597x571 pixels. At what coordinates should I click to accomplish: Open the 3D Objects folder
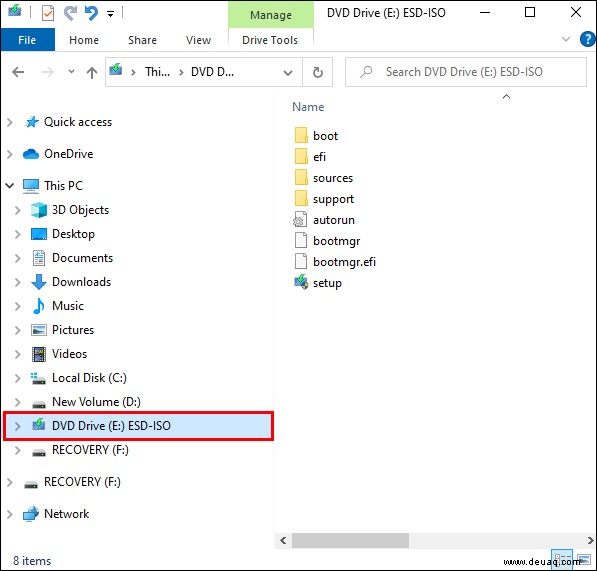pos(80,210)
